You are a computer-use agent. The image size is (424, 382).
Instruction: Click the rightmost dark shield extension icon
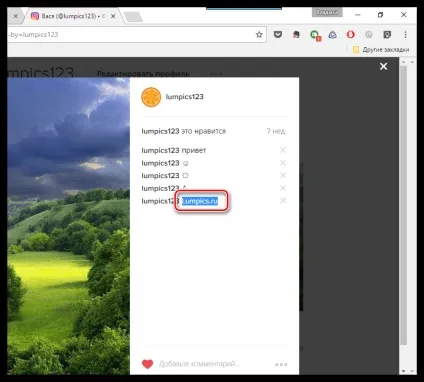click(387, 34)
